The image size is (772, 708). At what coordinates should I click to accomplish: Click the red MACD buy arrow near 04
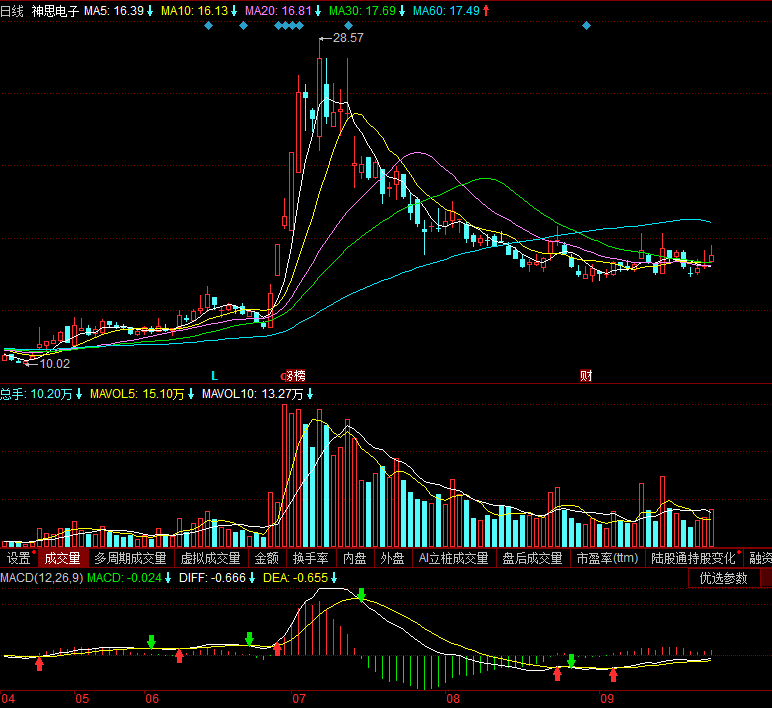pos(39,664)
